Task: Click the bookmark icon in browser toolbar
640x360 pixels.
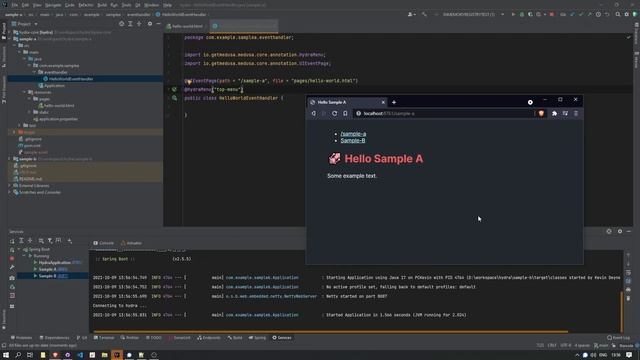Action: pyautogui.click(x=345, y=113)
